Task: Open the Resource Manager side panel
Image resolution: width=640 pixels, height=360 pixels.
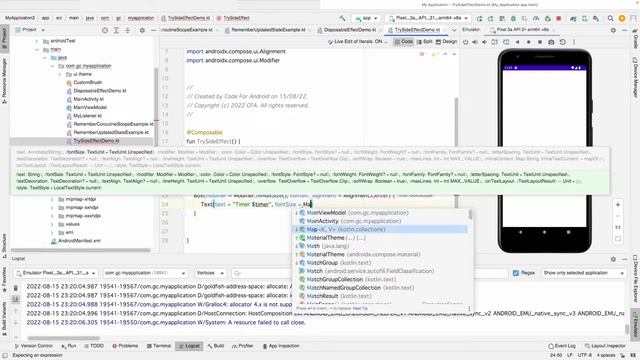Action: (4, 80)
